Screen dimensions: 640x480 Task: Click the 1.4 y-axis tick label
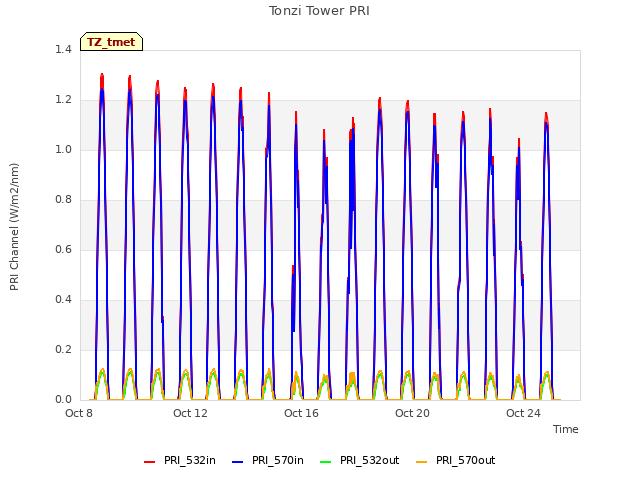point(63,49)
